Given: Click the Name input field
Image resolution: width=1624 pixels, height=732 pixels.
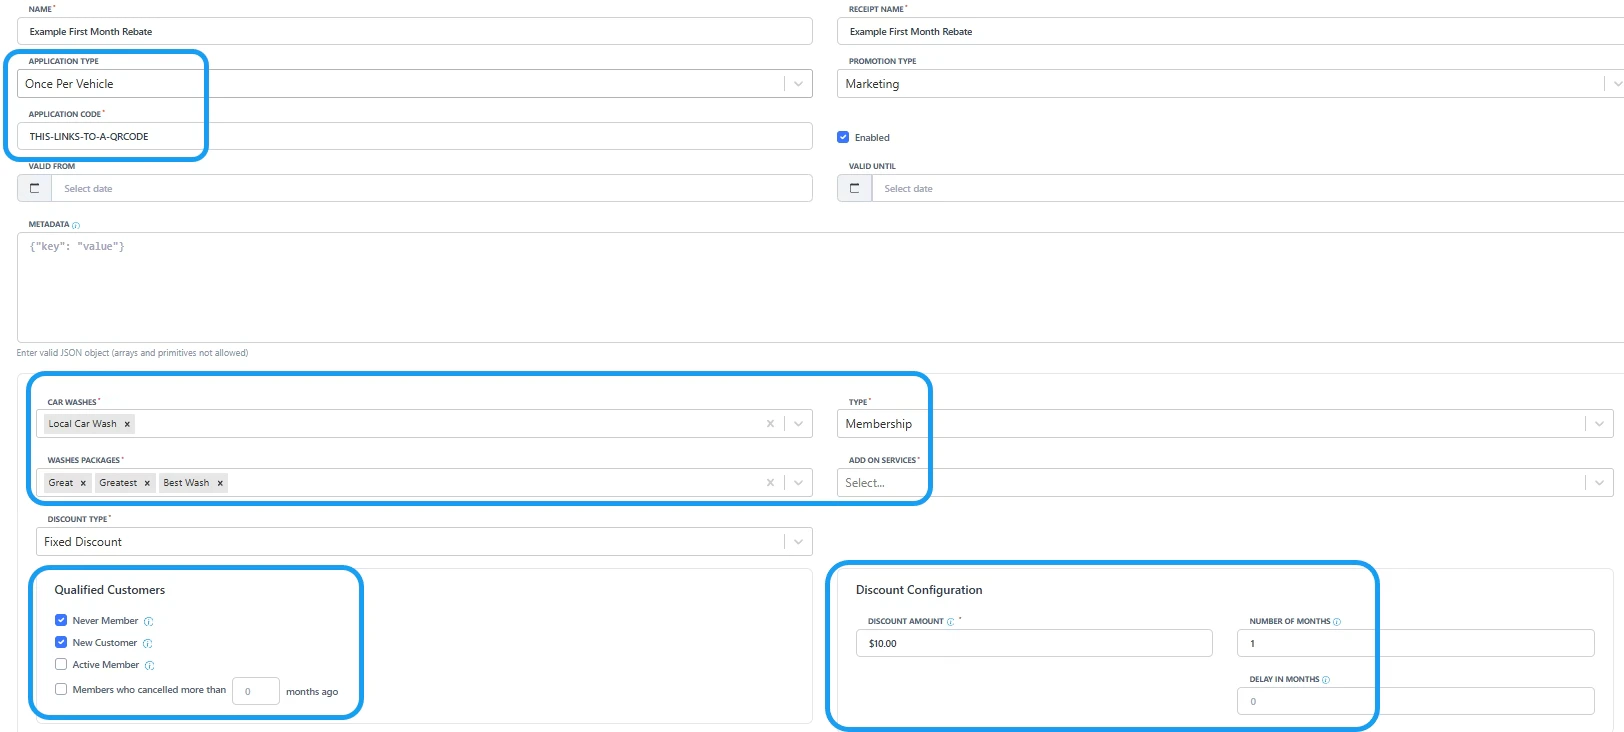Looking at the screenshot, I should coord(414,31).
